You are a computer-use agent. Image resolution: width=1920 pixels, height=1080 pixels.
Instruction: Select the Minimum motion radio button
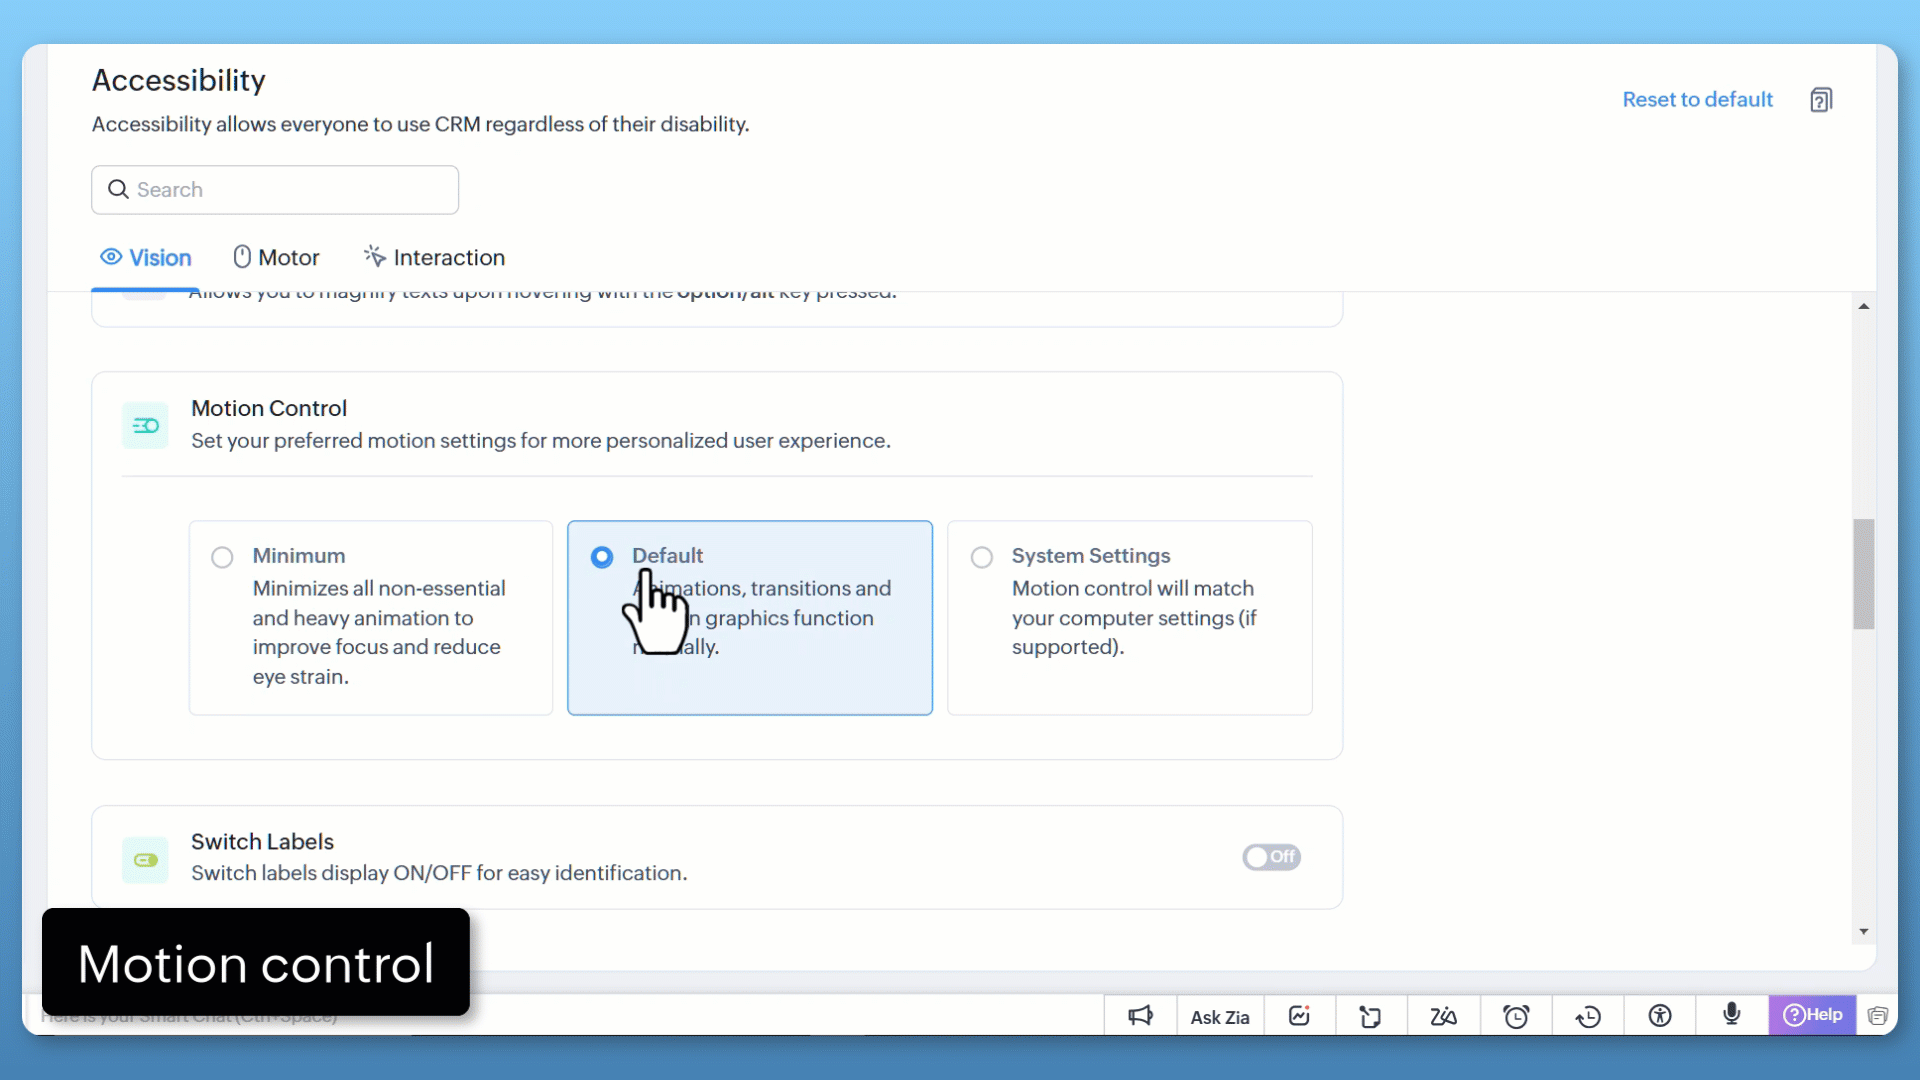click(x=222, y=557)
